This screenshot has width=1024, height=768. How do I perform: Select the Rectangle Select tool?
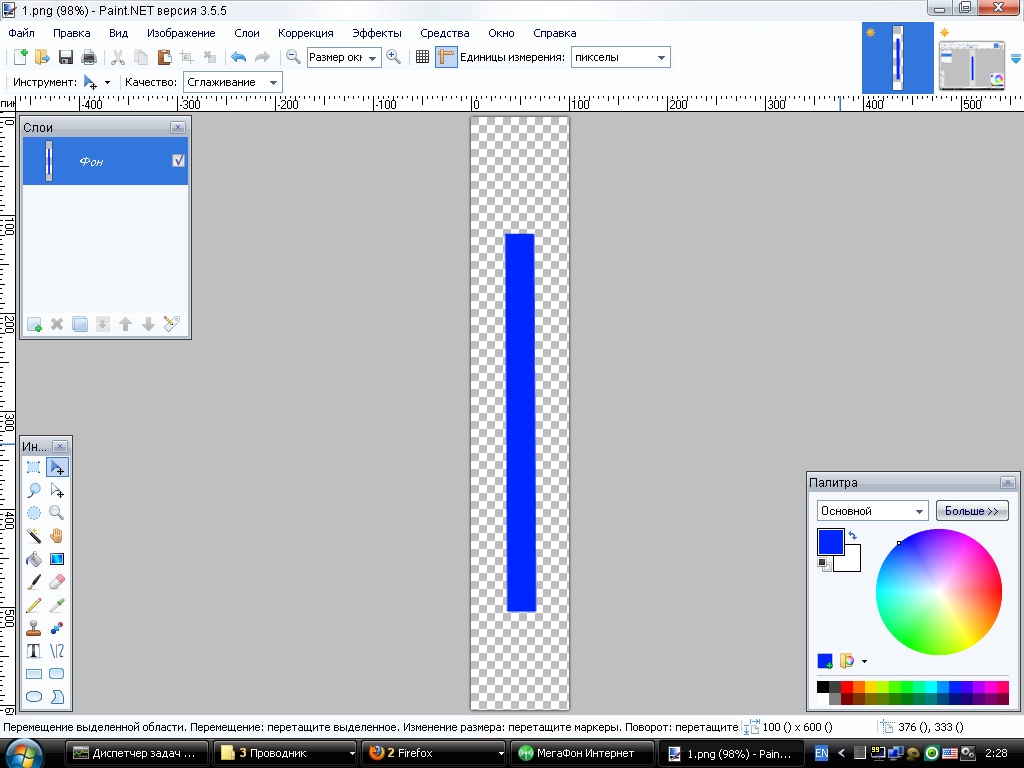coord(33,467)
